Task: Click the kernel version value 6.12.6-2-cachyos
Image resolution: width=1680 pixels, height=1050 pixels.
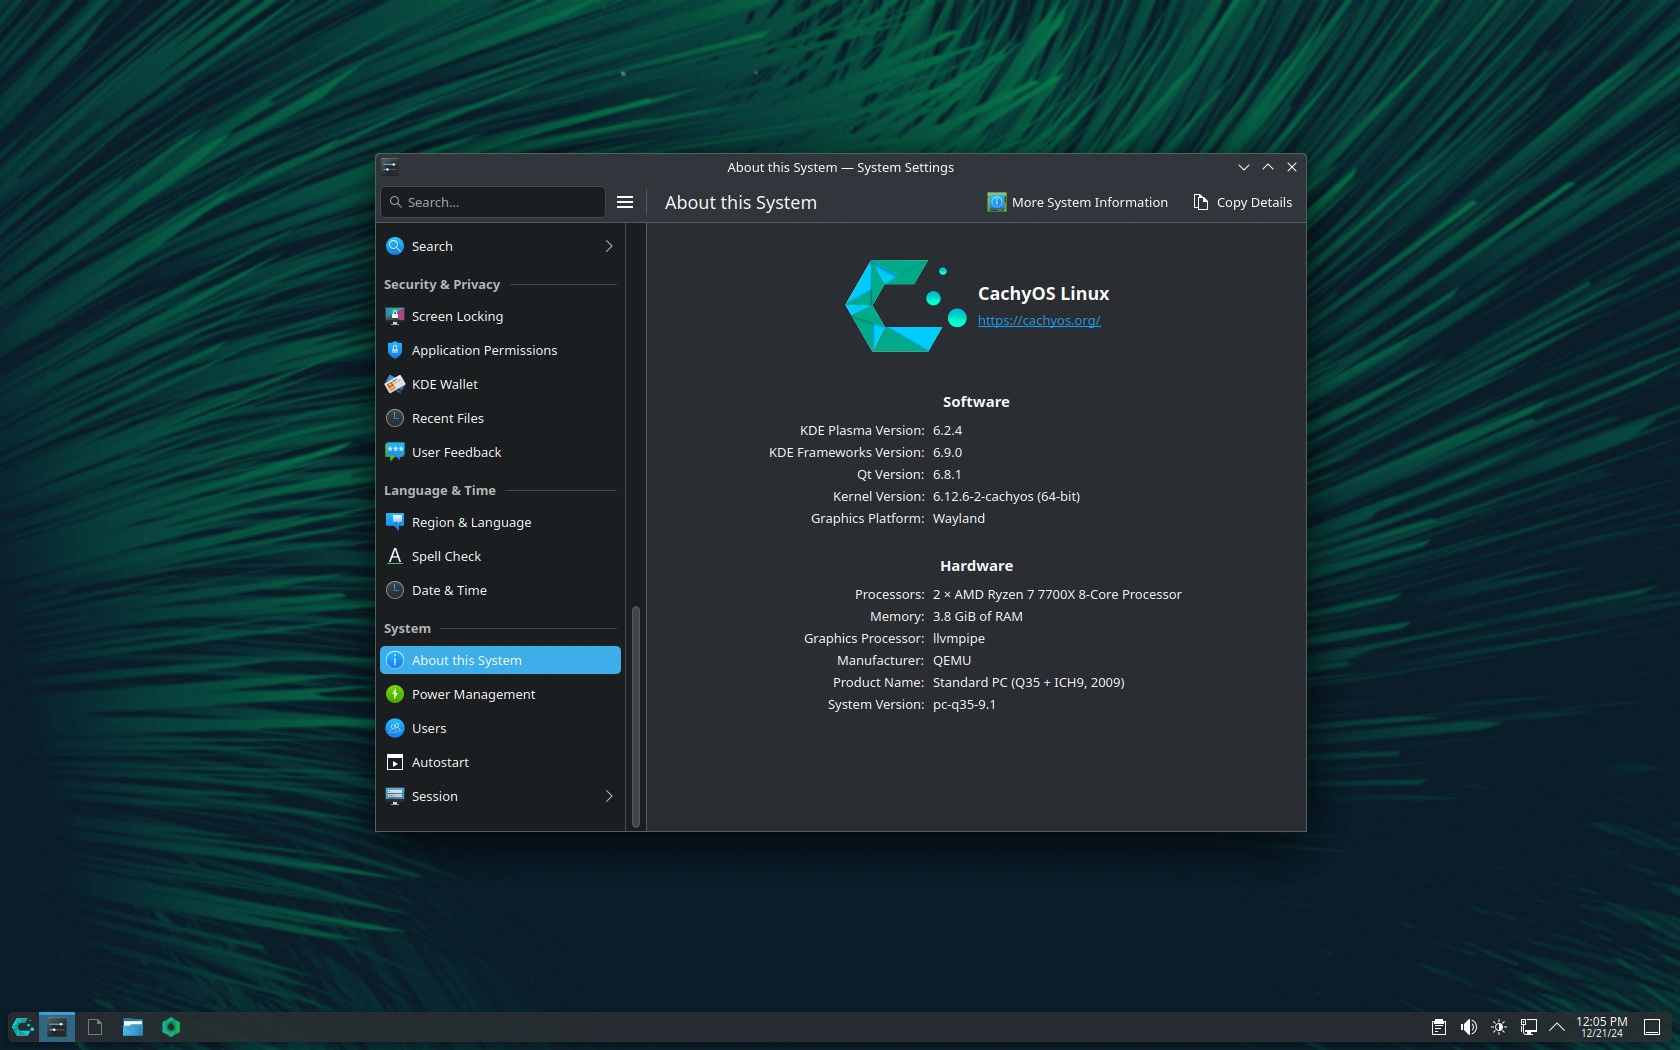Action: [x=1006, y=496]
